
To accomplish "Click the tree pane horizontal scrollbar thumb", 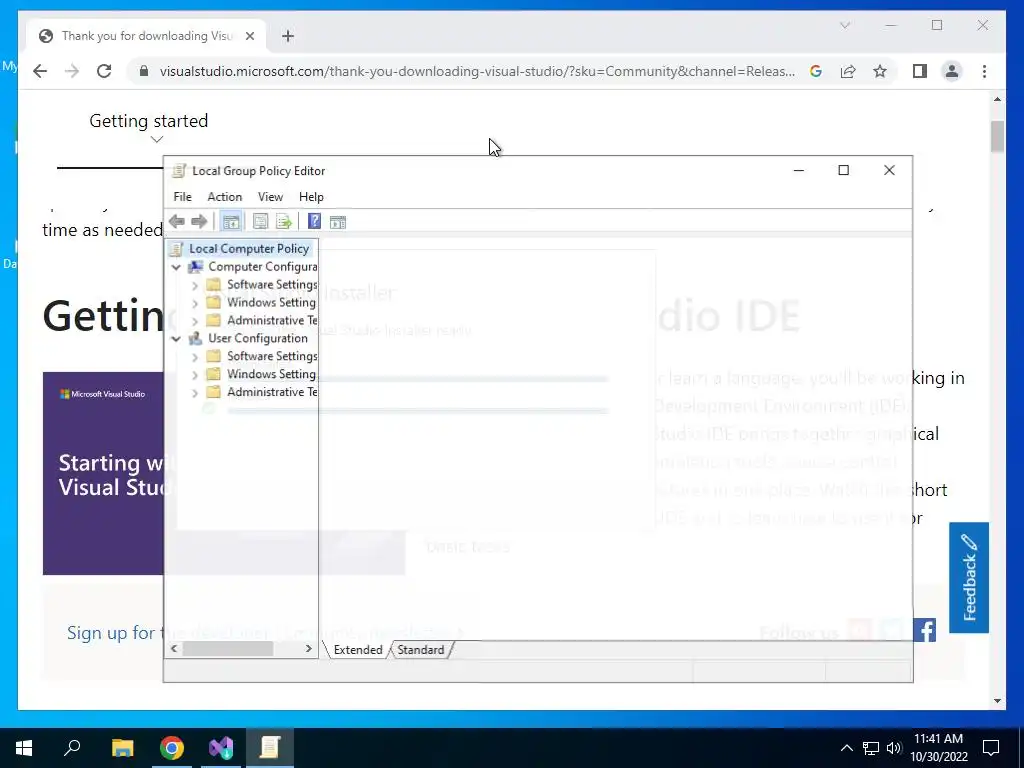I will pos(227,648).
